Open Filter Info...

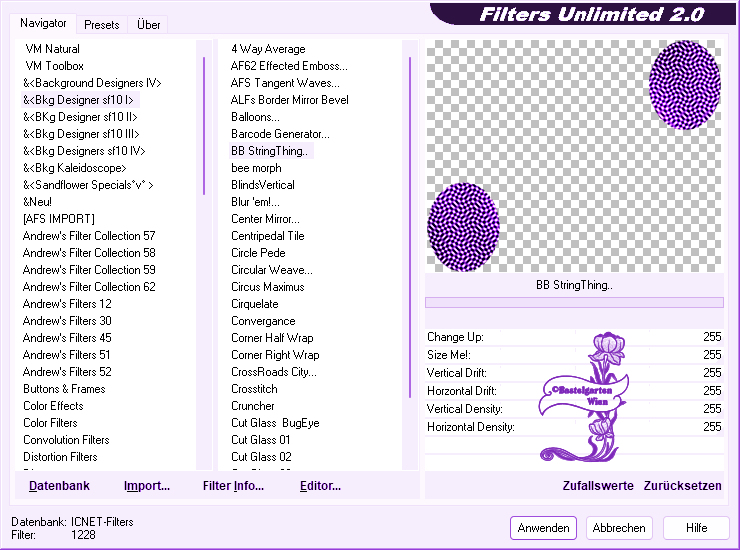click(x=233, y=486)
